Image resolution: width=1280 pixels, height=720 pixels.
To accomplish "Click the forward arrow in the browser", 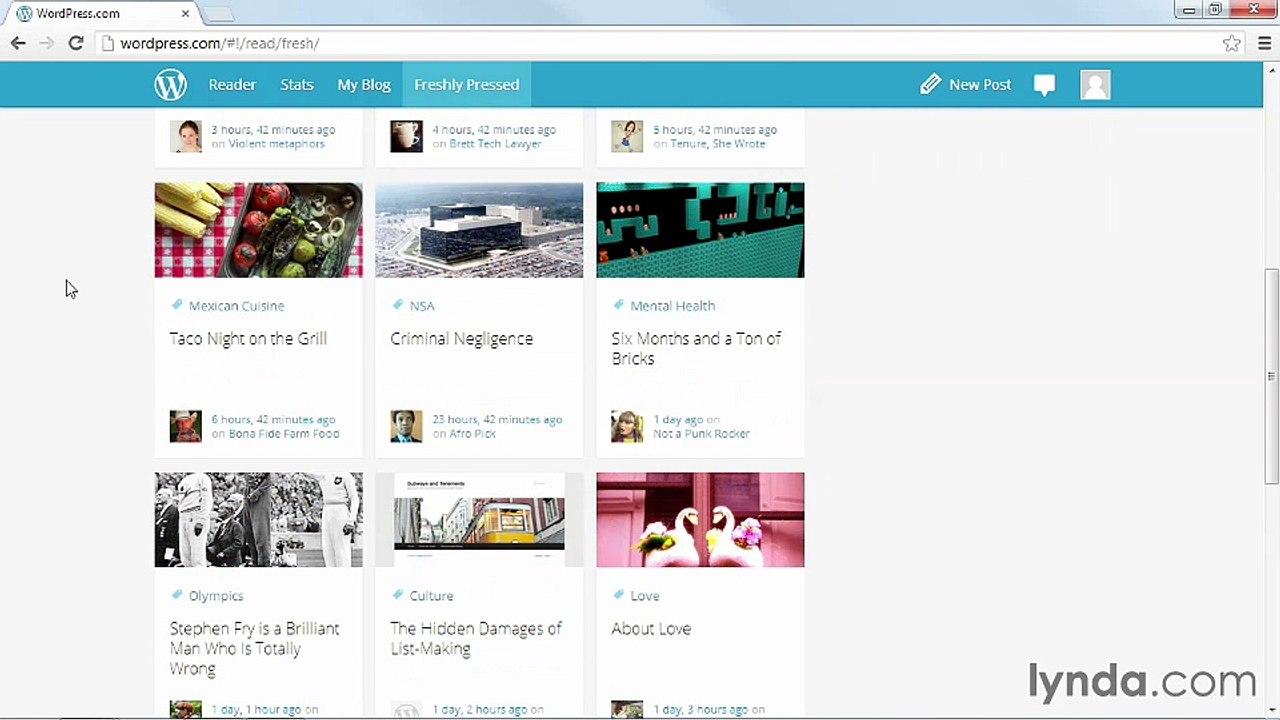I will (46, 43).
